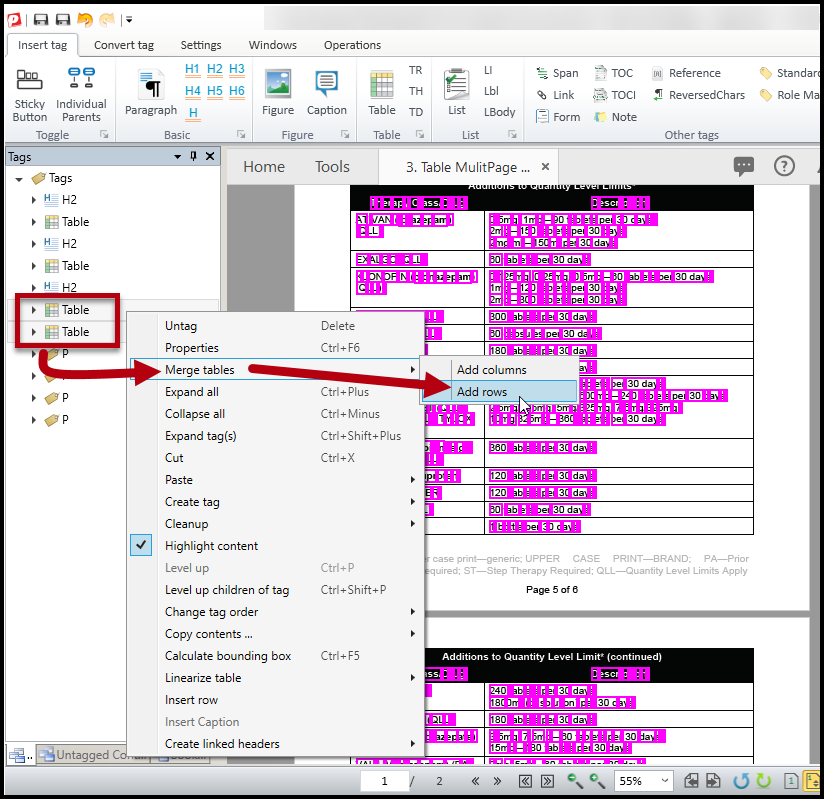Open the help question mark icon
This screenshot has height=799, width=824.
(784, 167)
